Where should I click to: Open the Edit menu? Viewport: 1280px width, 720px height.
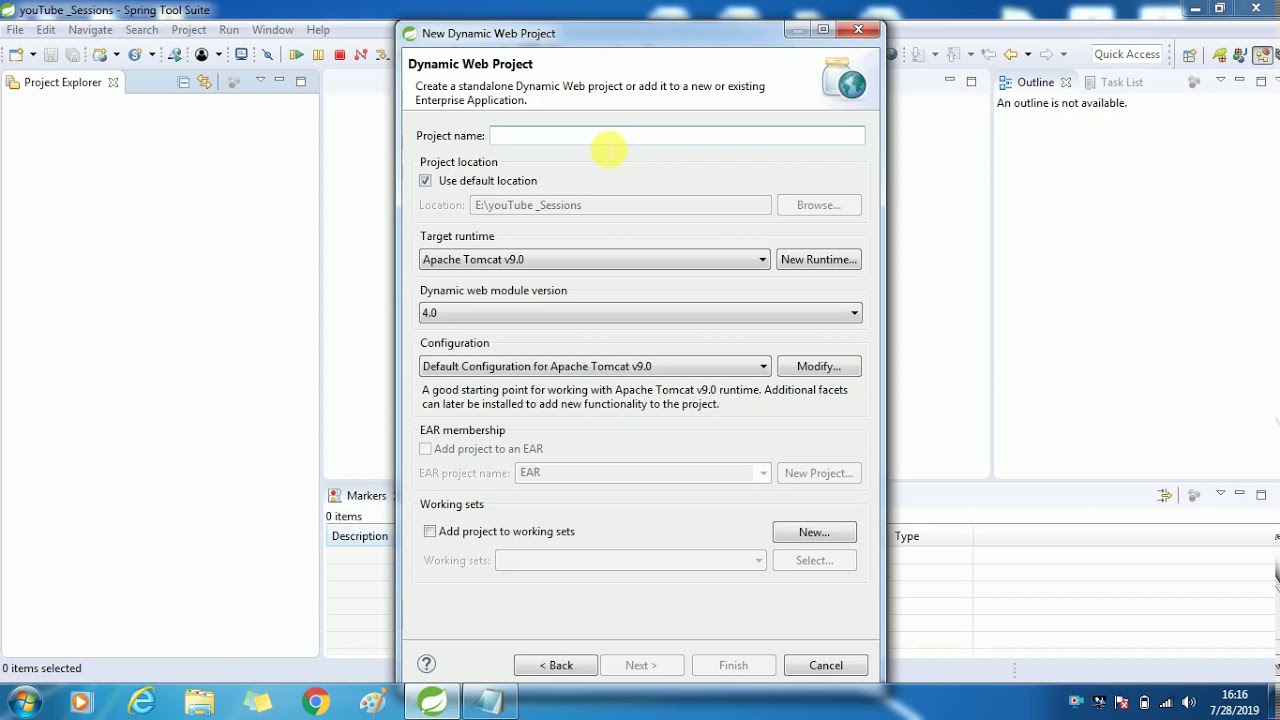46,30
